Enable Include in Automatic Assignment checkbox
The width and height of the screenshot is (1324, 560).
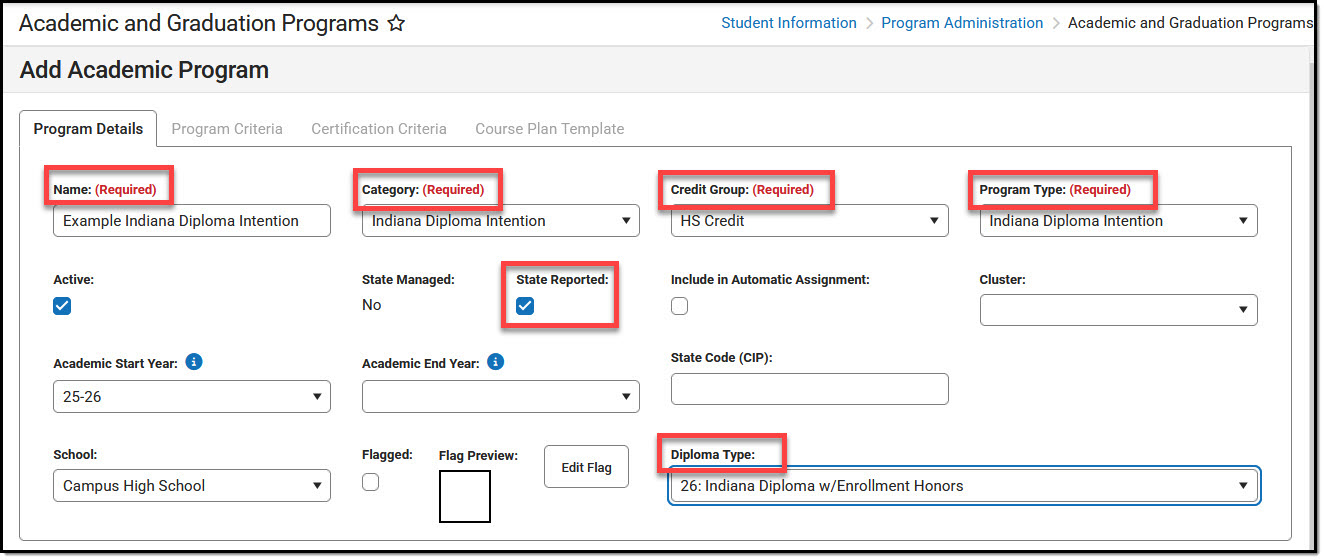(x=680, y=307)
